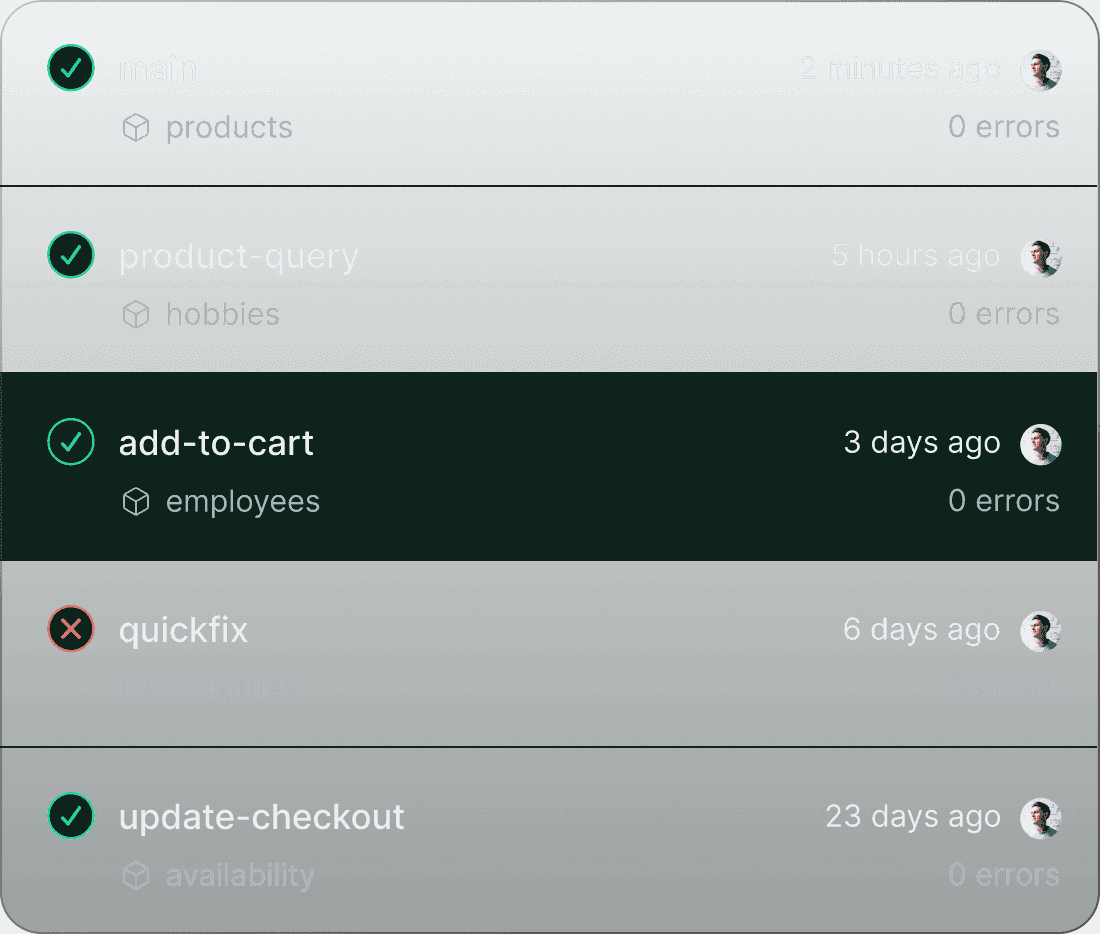
Task: Click the package icon beside employees
Action: tap(135, 501)
